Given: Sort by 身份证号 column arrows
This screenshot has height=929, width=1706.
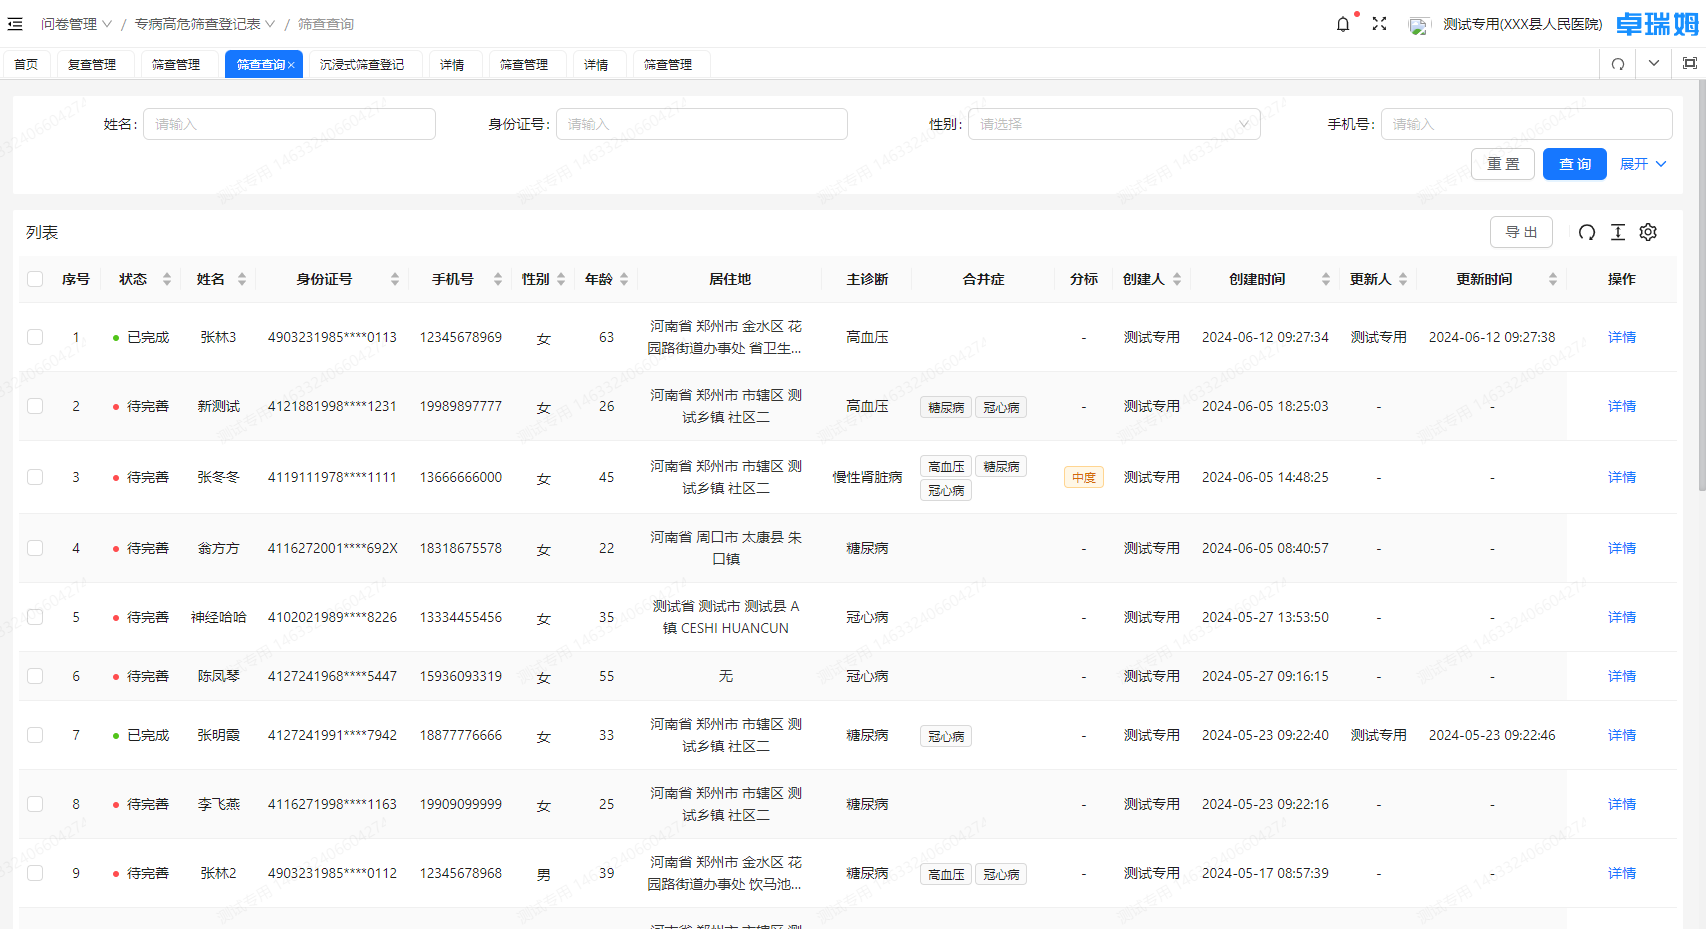Looking at the screenshot, I should coord(395,279).
